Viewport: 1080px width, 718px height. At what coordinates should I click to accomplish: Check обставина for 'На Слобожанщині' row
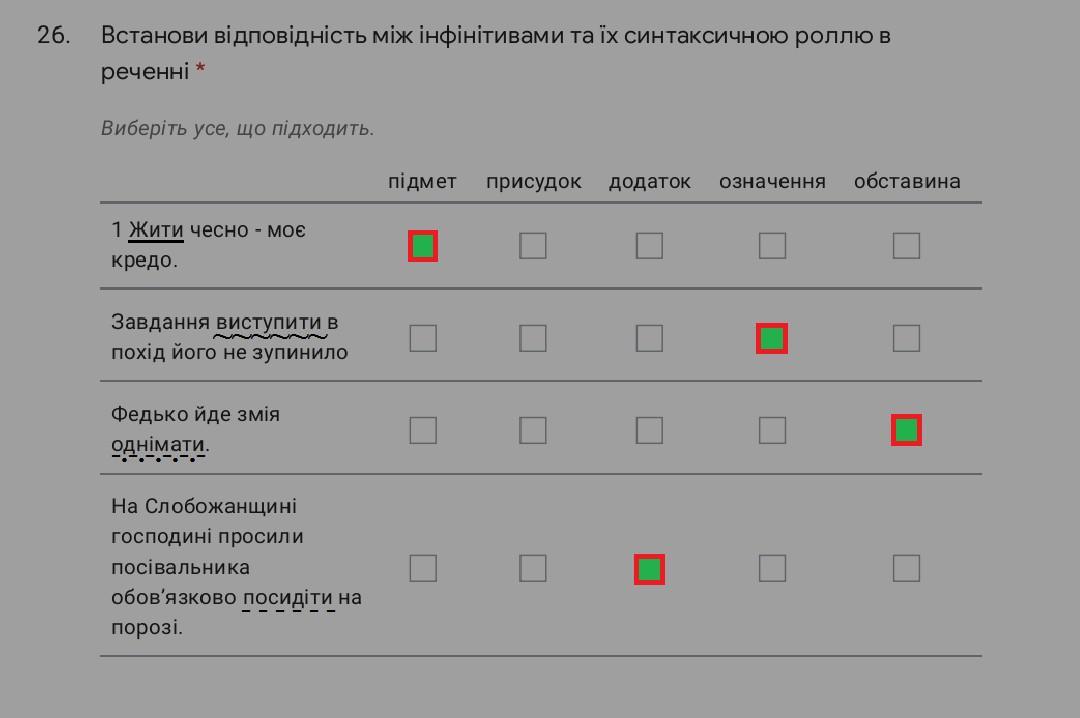click(906, 568)
